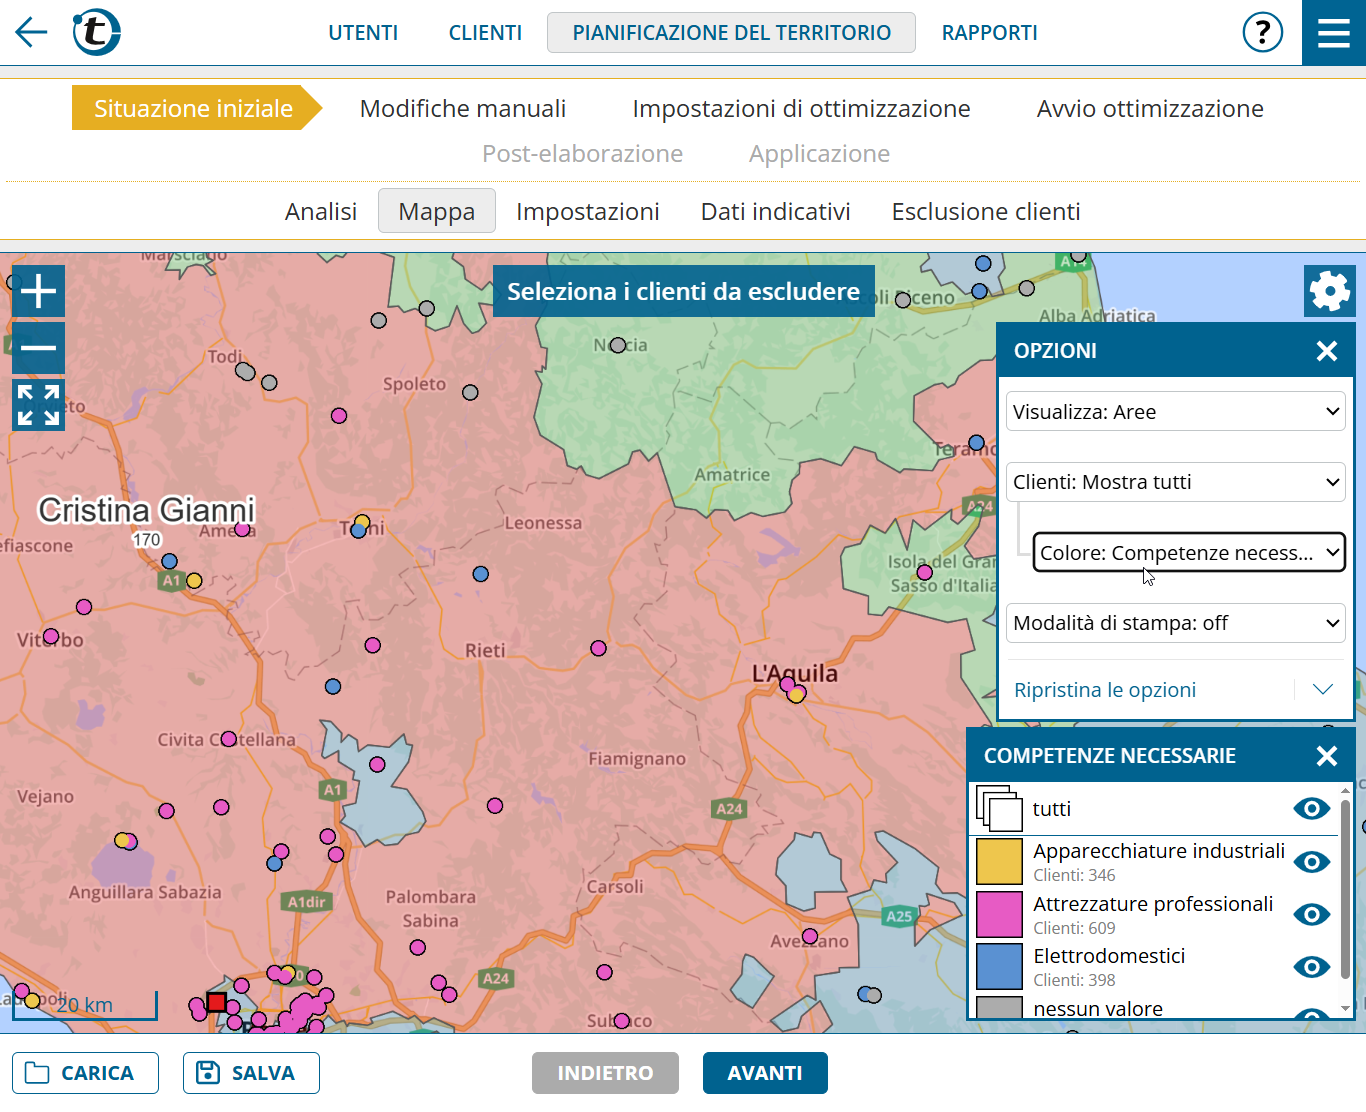Toggle Elettrodomestici visibility eye icon

(1311, 967)
